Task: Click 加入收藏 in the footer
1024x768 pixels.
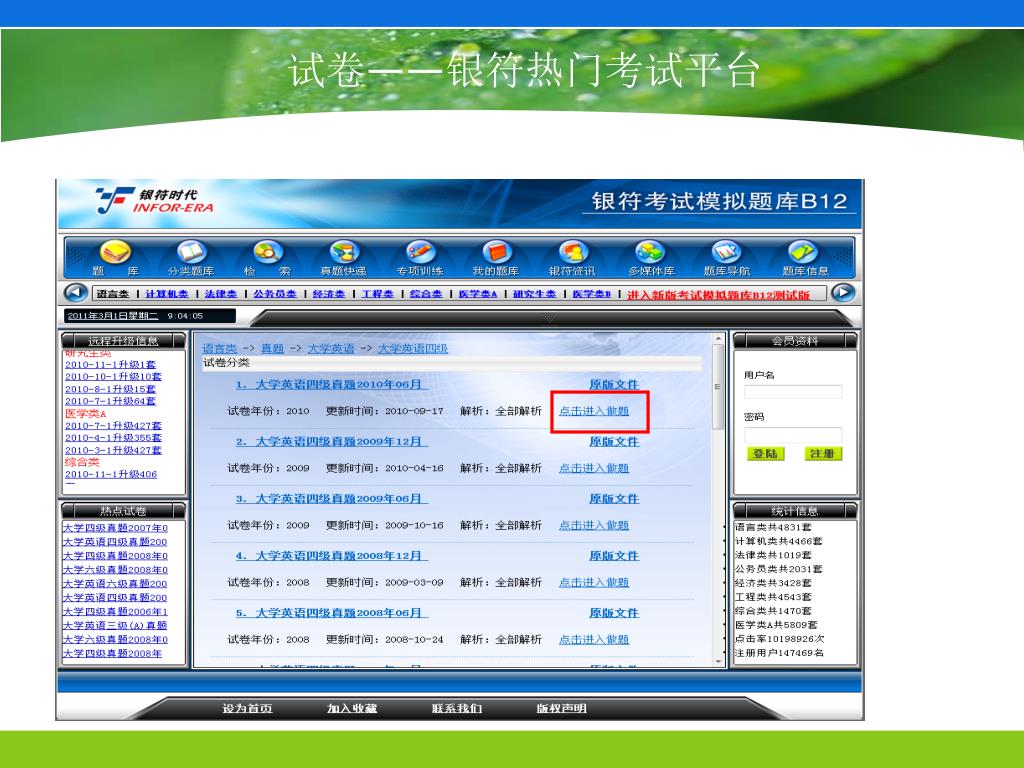Action: [x=352, y=709]
